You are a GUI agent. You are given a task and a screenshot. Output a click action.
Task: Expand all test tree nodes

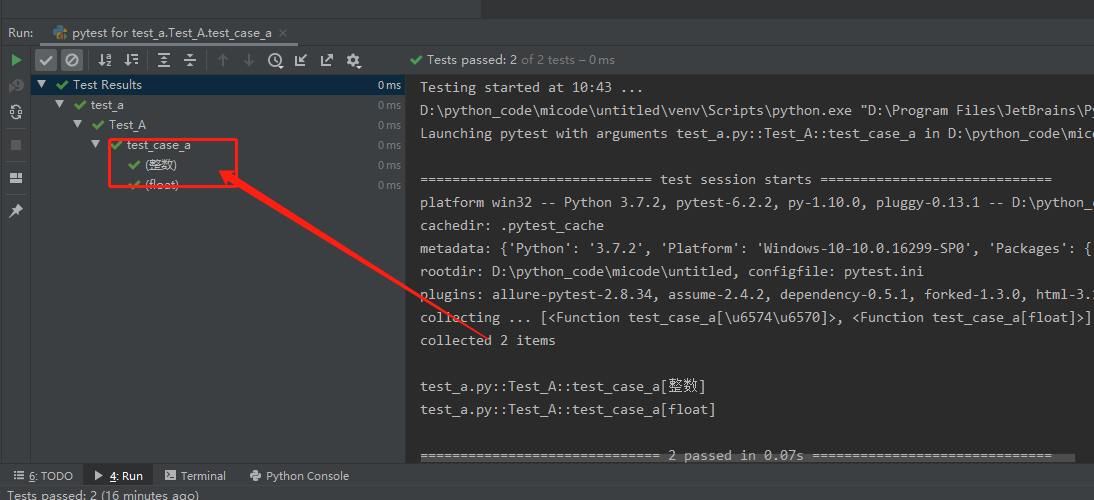[163, 61]
